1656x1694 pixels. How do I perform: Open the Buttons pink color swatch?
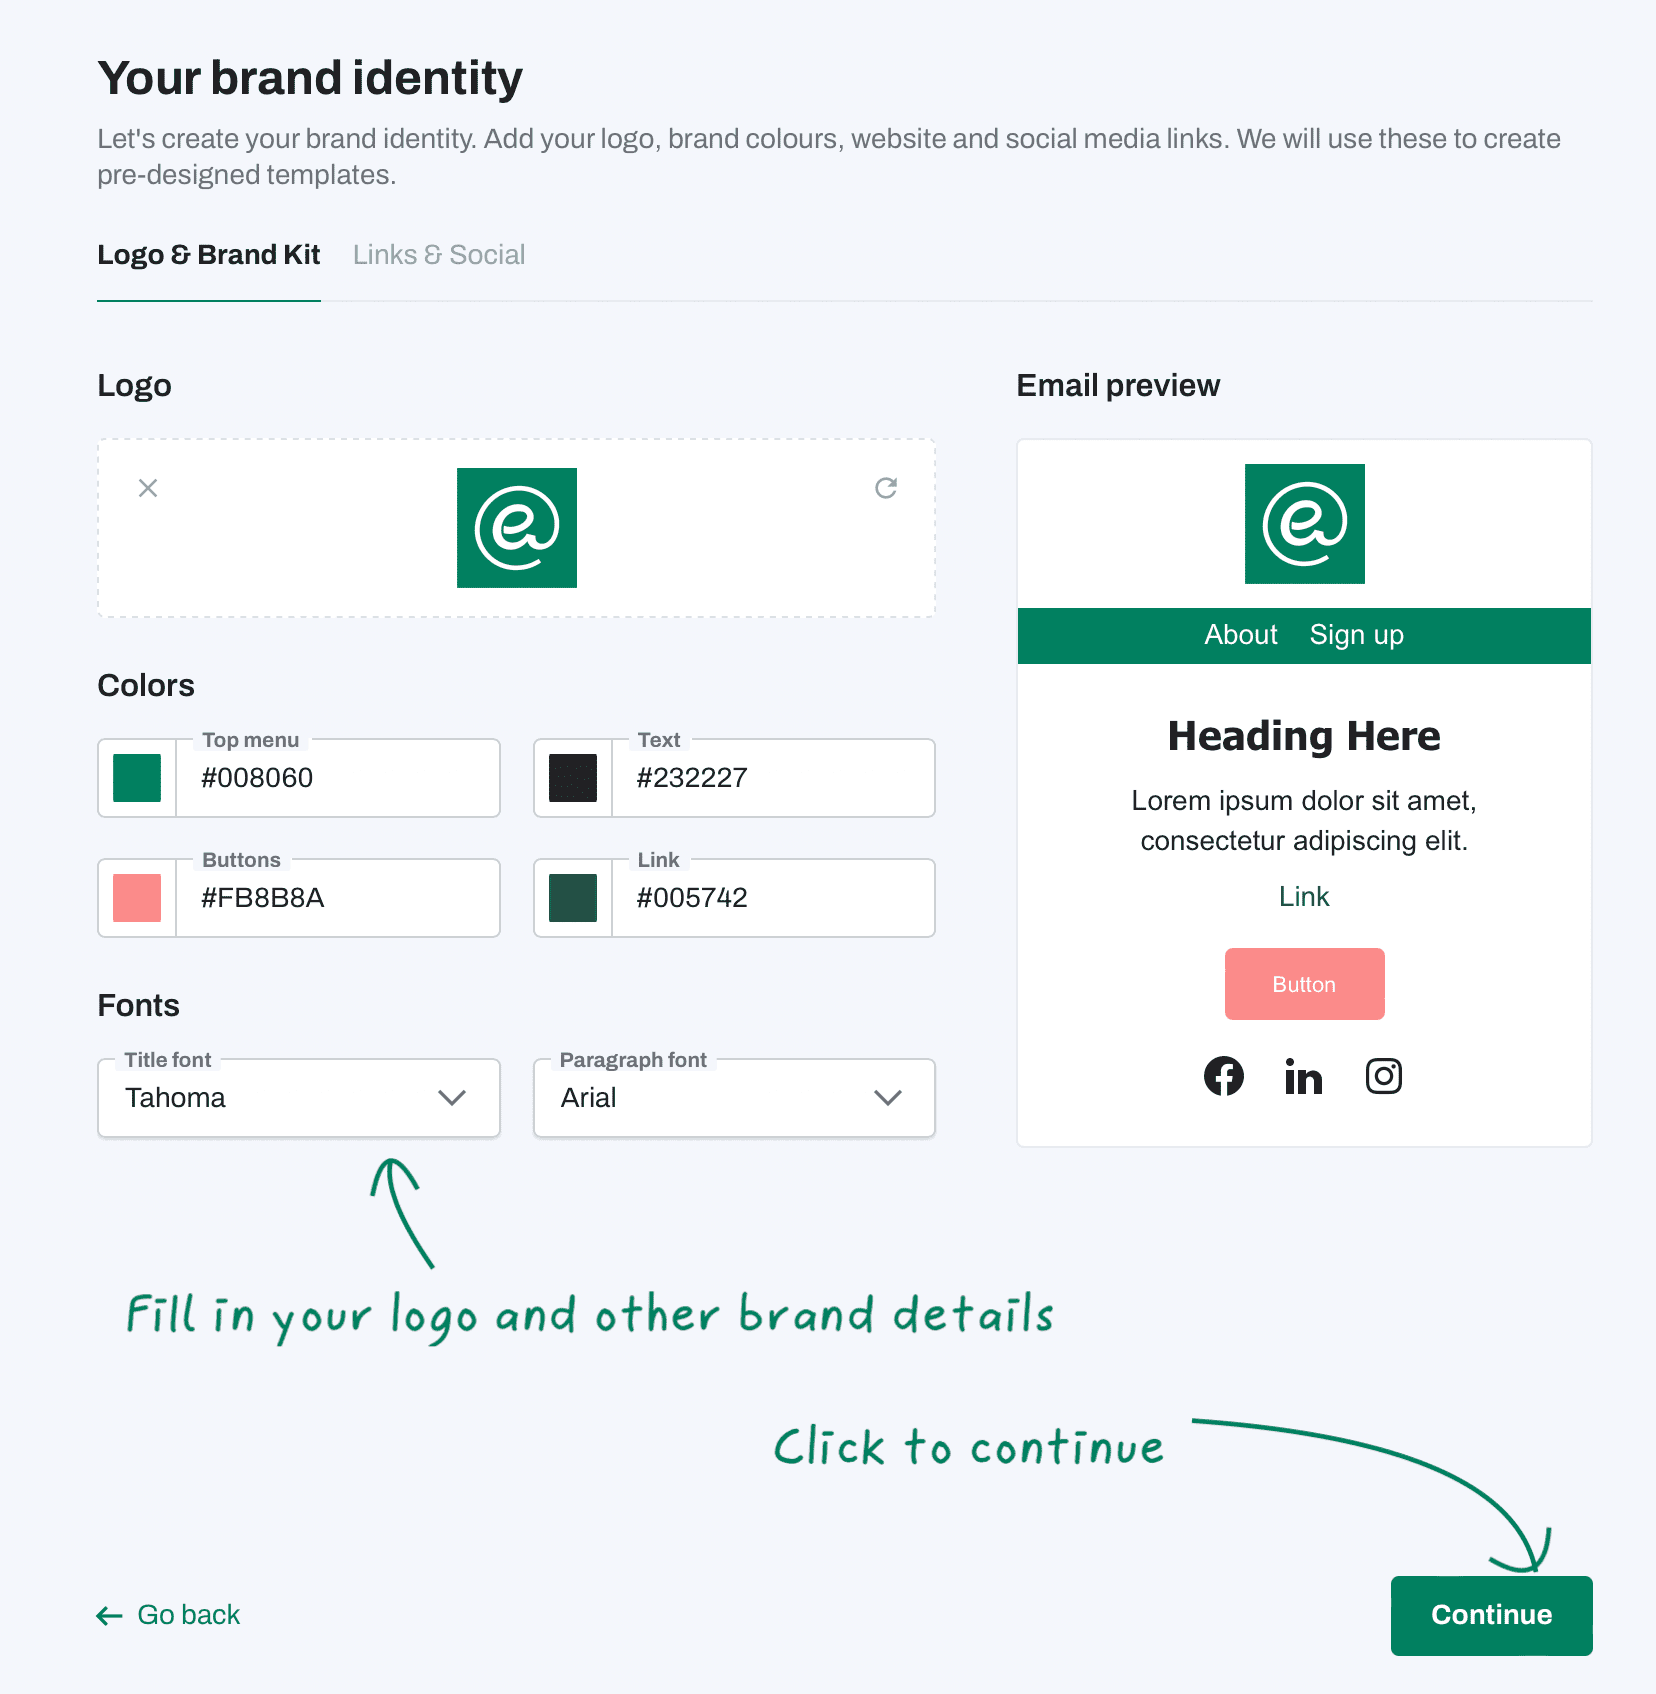point(137,898)
